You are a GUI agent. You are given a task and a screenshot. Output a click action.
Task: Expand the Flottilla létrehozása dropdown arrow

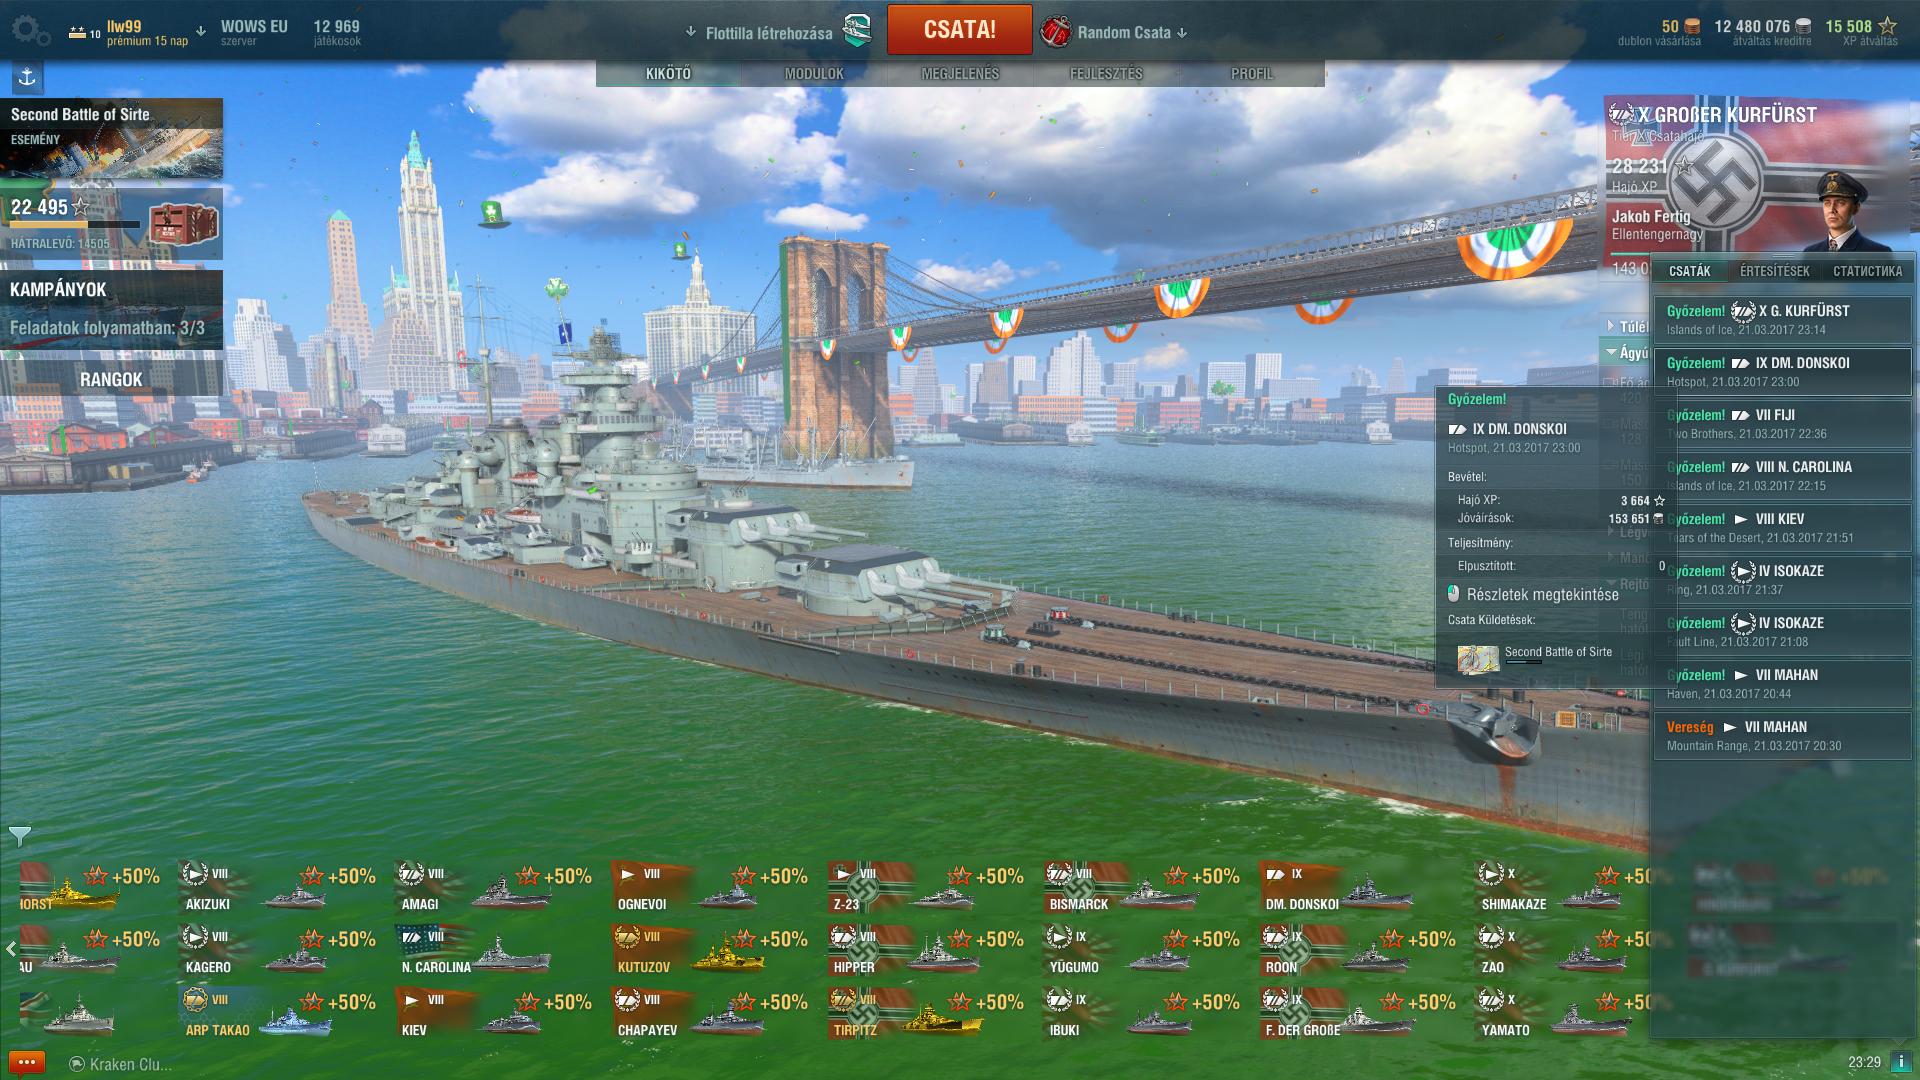click(x=690, y=32)
